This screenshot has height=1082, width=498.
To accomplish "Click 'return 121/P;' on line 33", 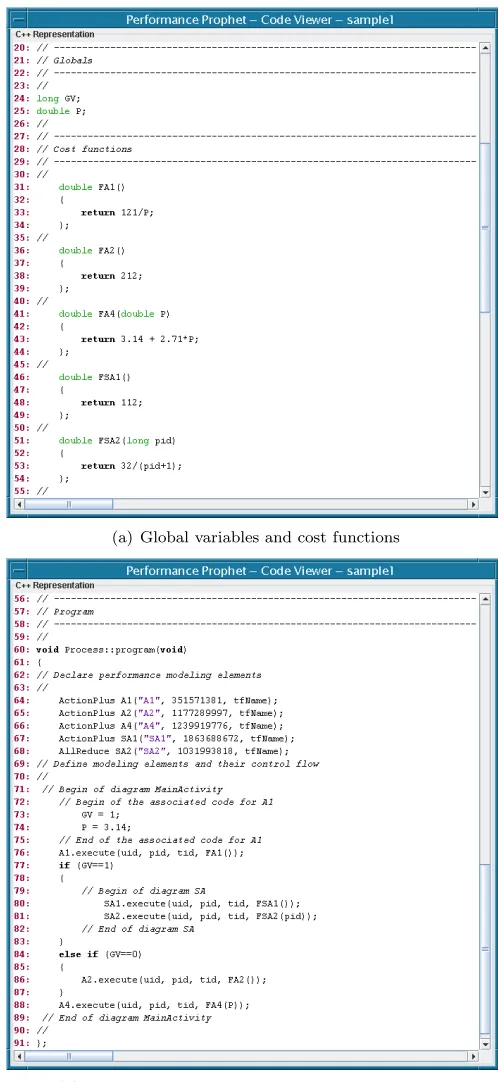I will 117,213.
